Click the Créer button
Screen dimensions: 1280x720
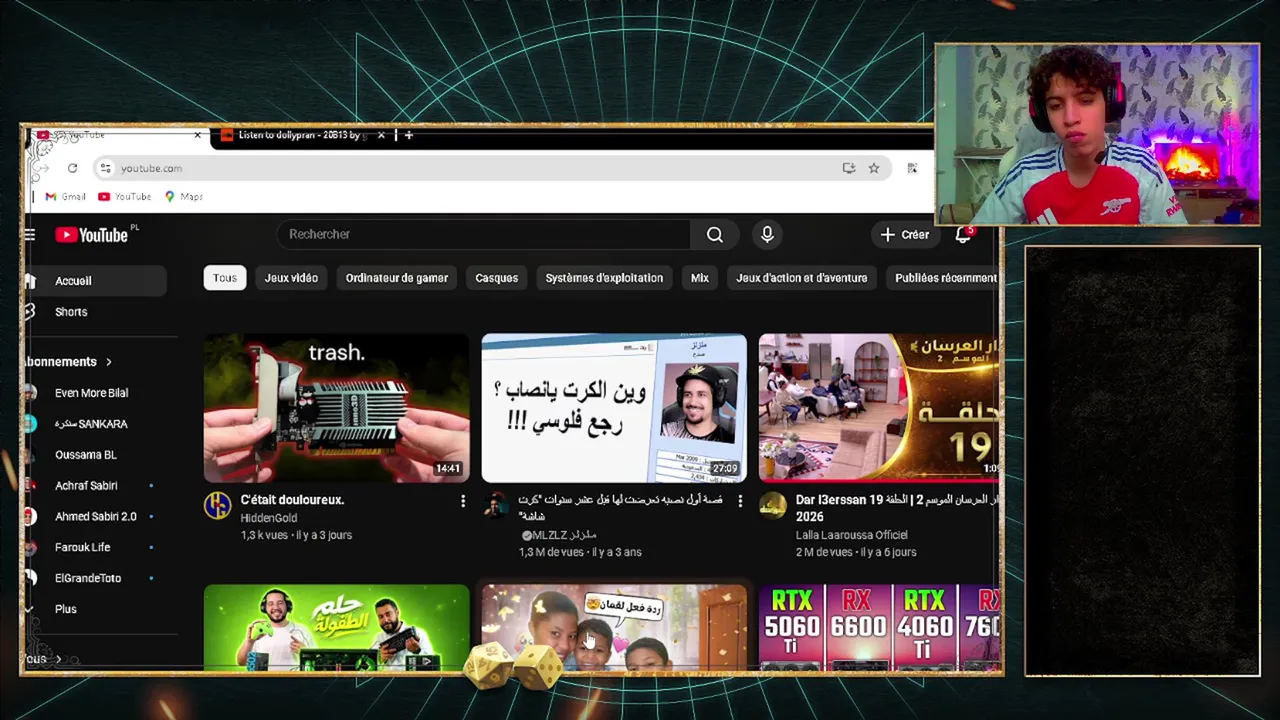click(905, 234)
